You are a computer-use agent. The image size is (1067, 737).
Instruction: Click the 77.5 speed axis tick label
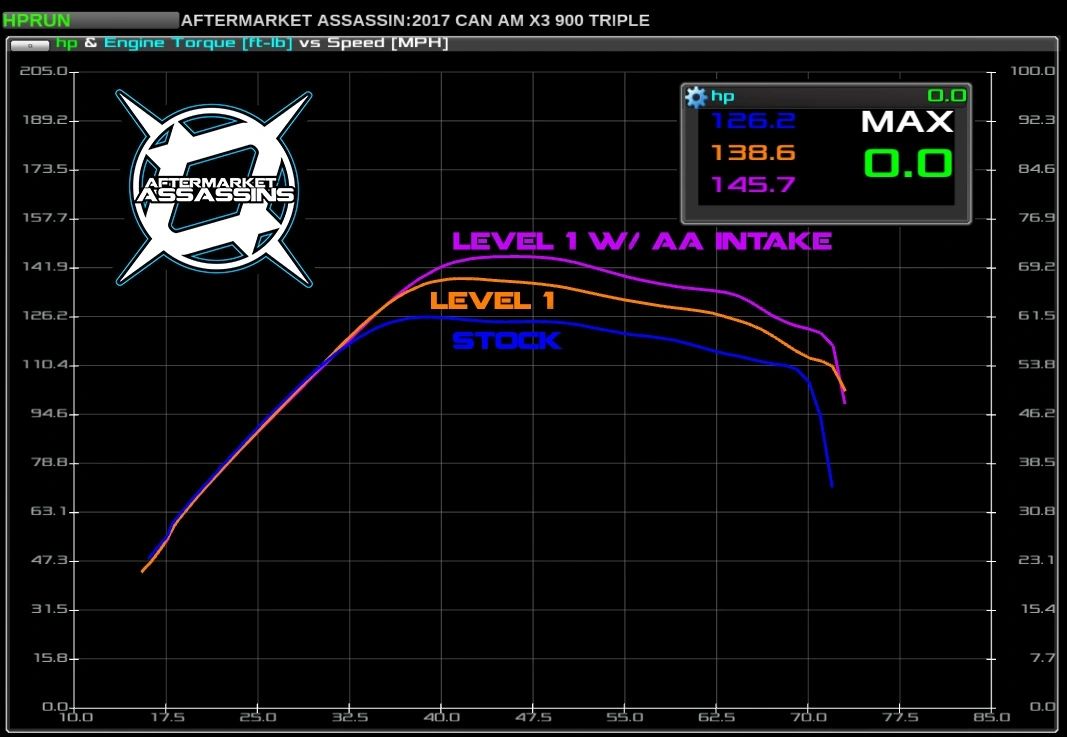coord(900,717)
